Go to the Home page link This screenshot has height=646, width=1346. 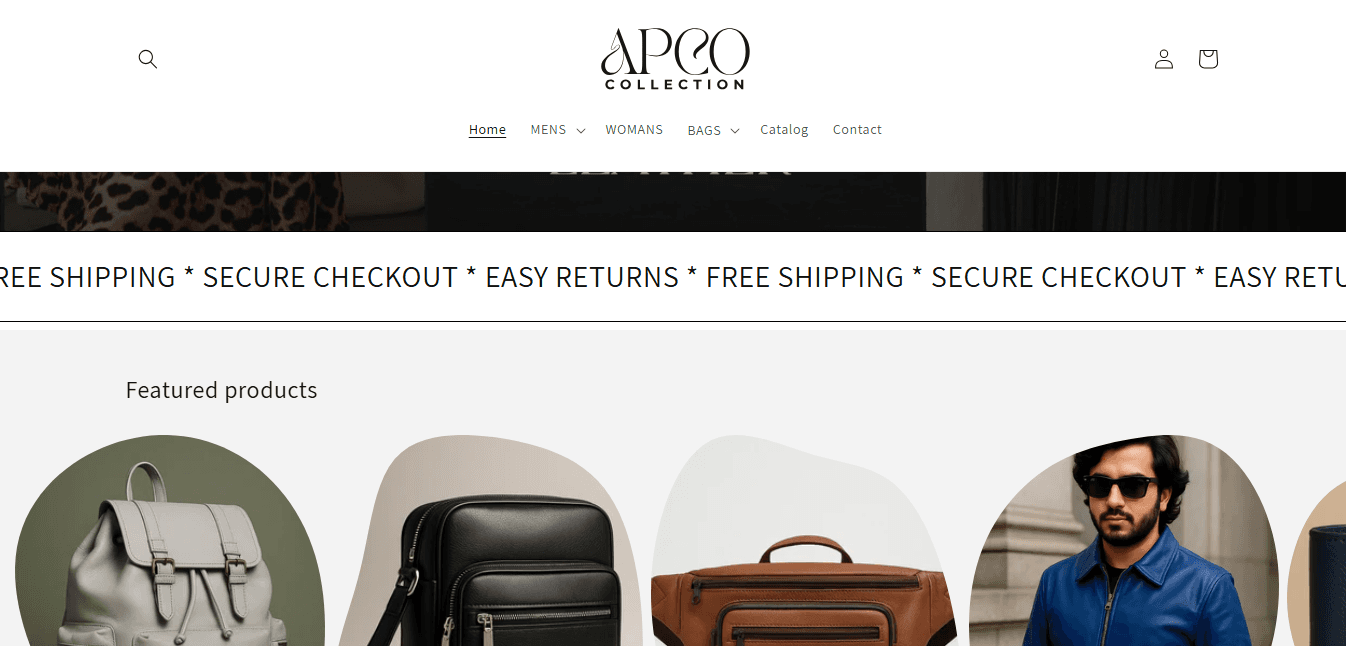(487, 130)
